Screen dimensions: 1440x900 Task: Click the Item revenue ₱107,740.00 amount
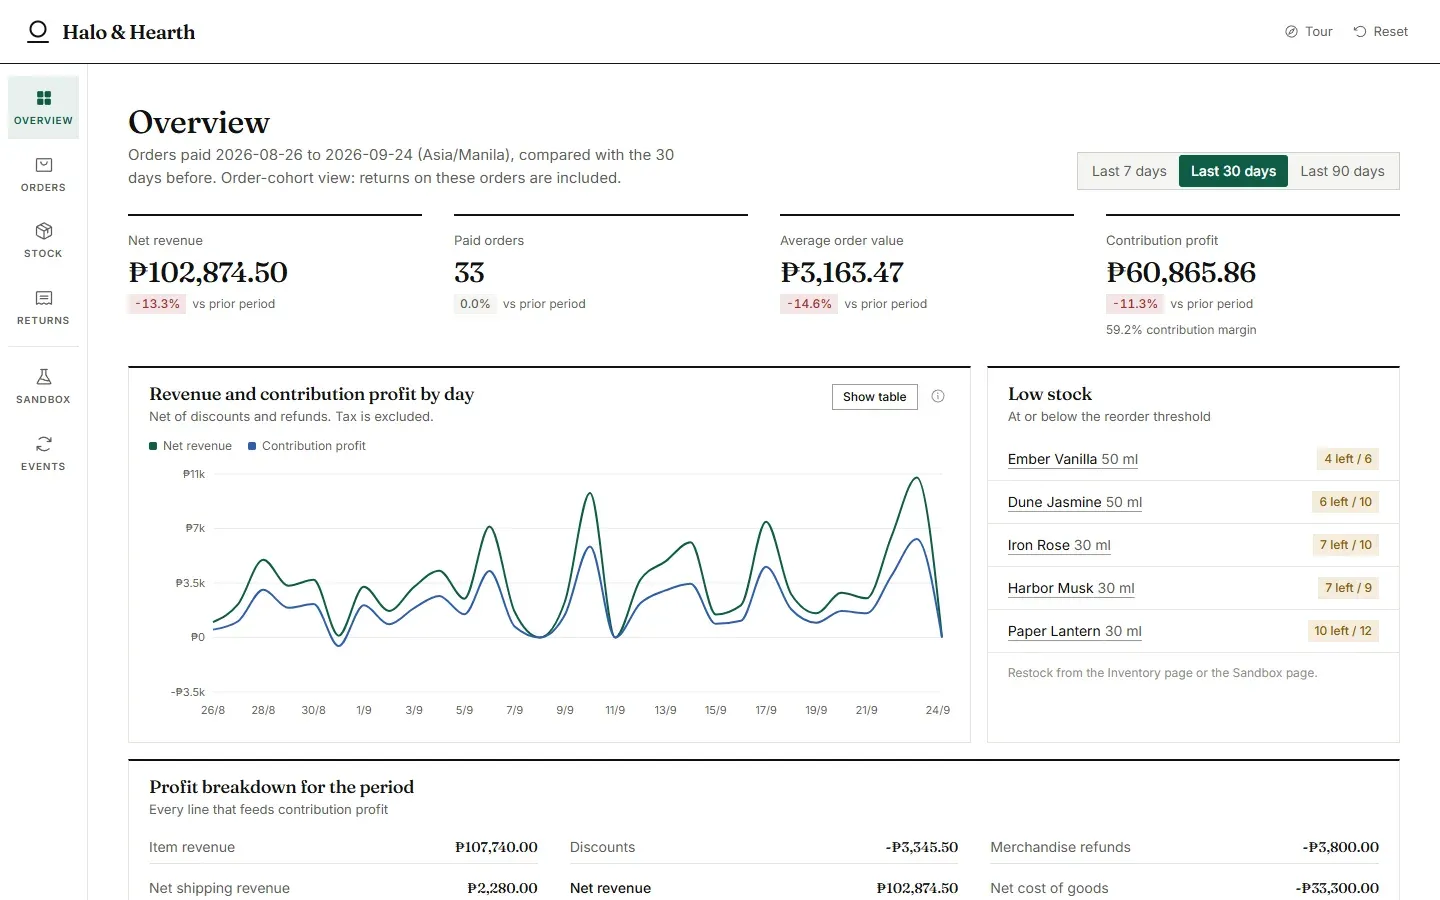[496, 847]
